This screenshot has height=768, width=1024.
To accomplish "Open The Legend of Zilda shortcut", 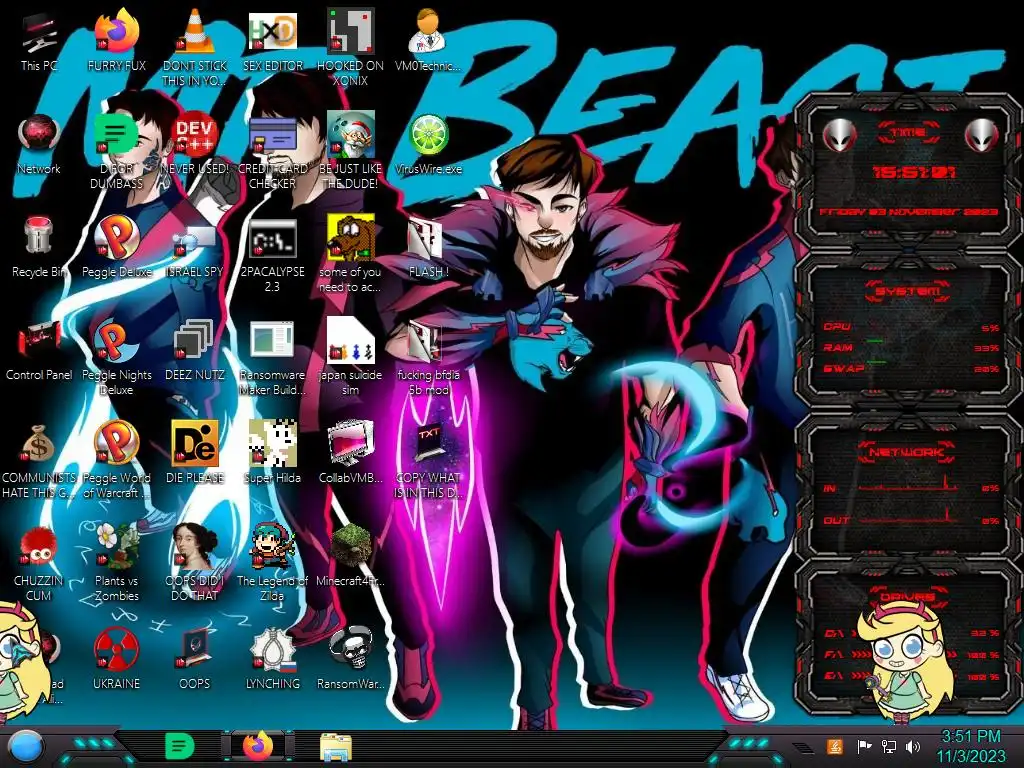I will tap(272, 546).
